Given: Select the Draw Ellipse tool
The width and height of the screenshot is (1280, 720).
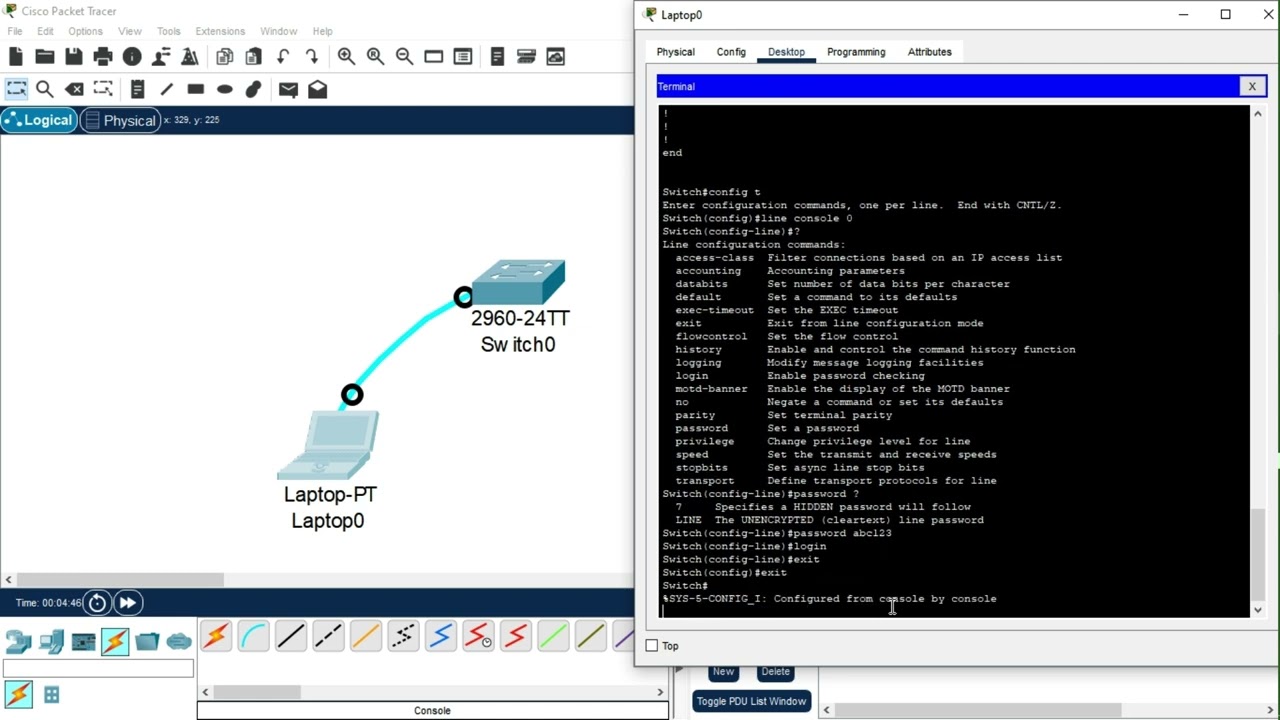Looking at the screenshot, I should coord(225,89).
